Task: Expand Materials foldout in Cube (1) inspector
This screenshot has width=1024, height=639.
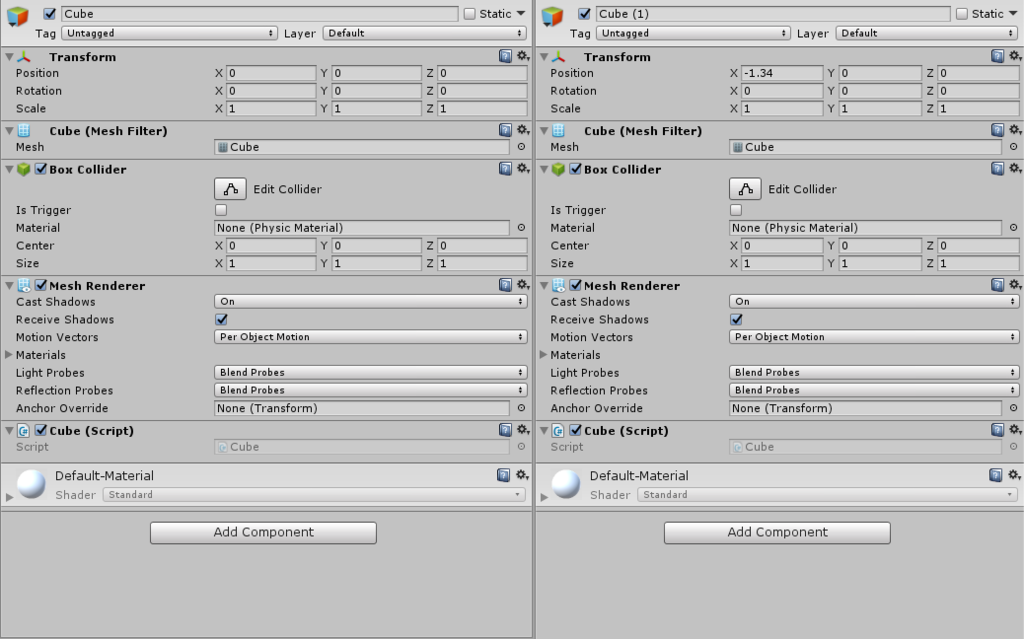Action: pos(543,355)
